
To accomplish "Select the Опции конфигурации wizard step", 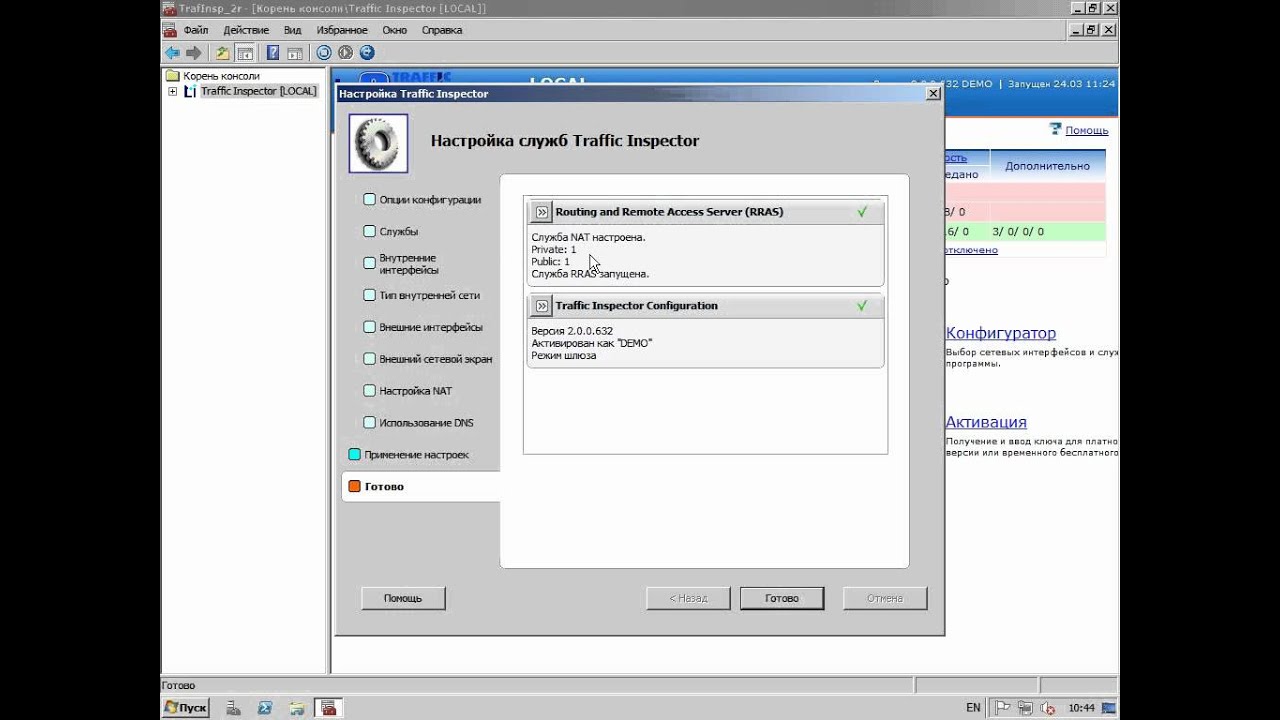I will pos(422,200).
